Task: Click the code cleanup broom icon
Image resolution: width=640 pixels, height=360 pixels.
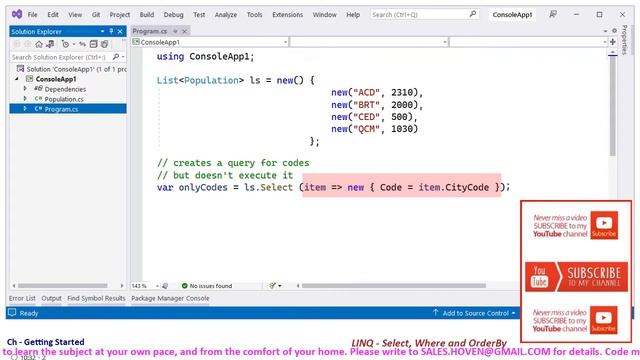Action: coord(272,286)
